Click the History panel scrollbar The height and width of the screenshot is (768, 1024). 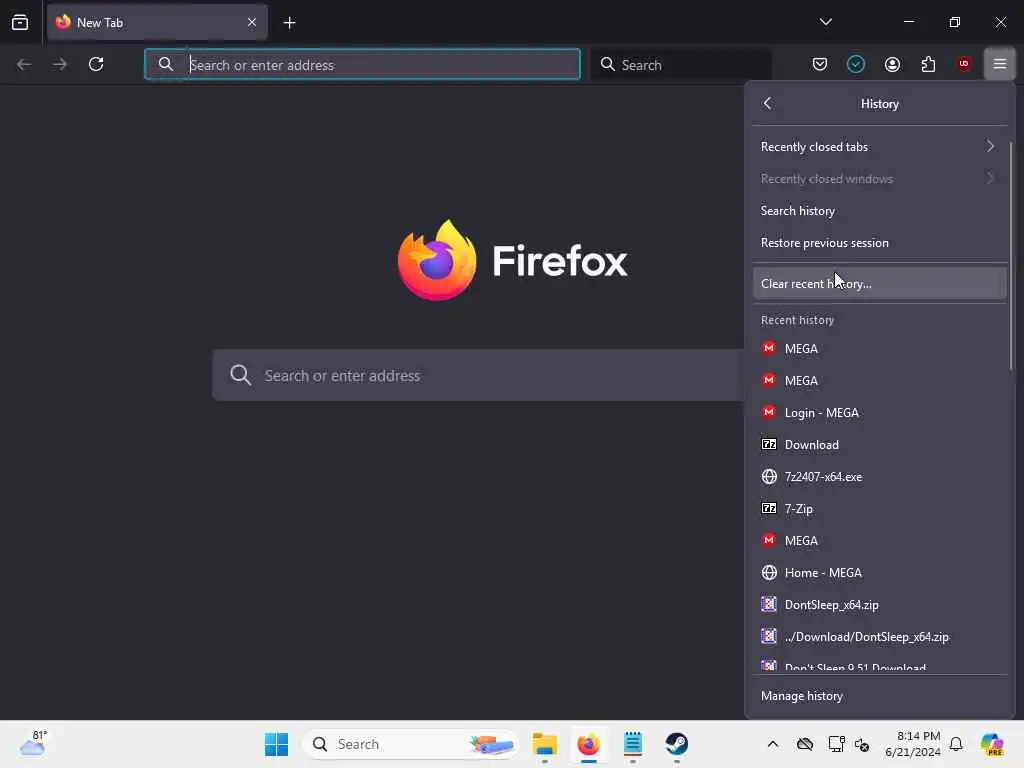click(1011, 256)
